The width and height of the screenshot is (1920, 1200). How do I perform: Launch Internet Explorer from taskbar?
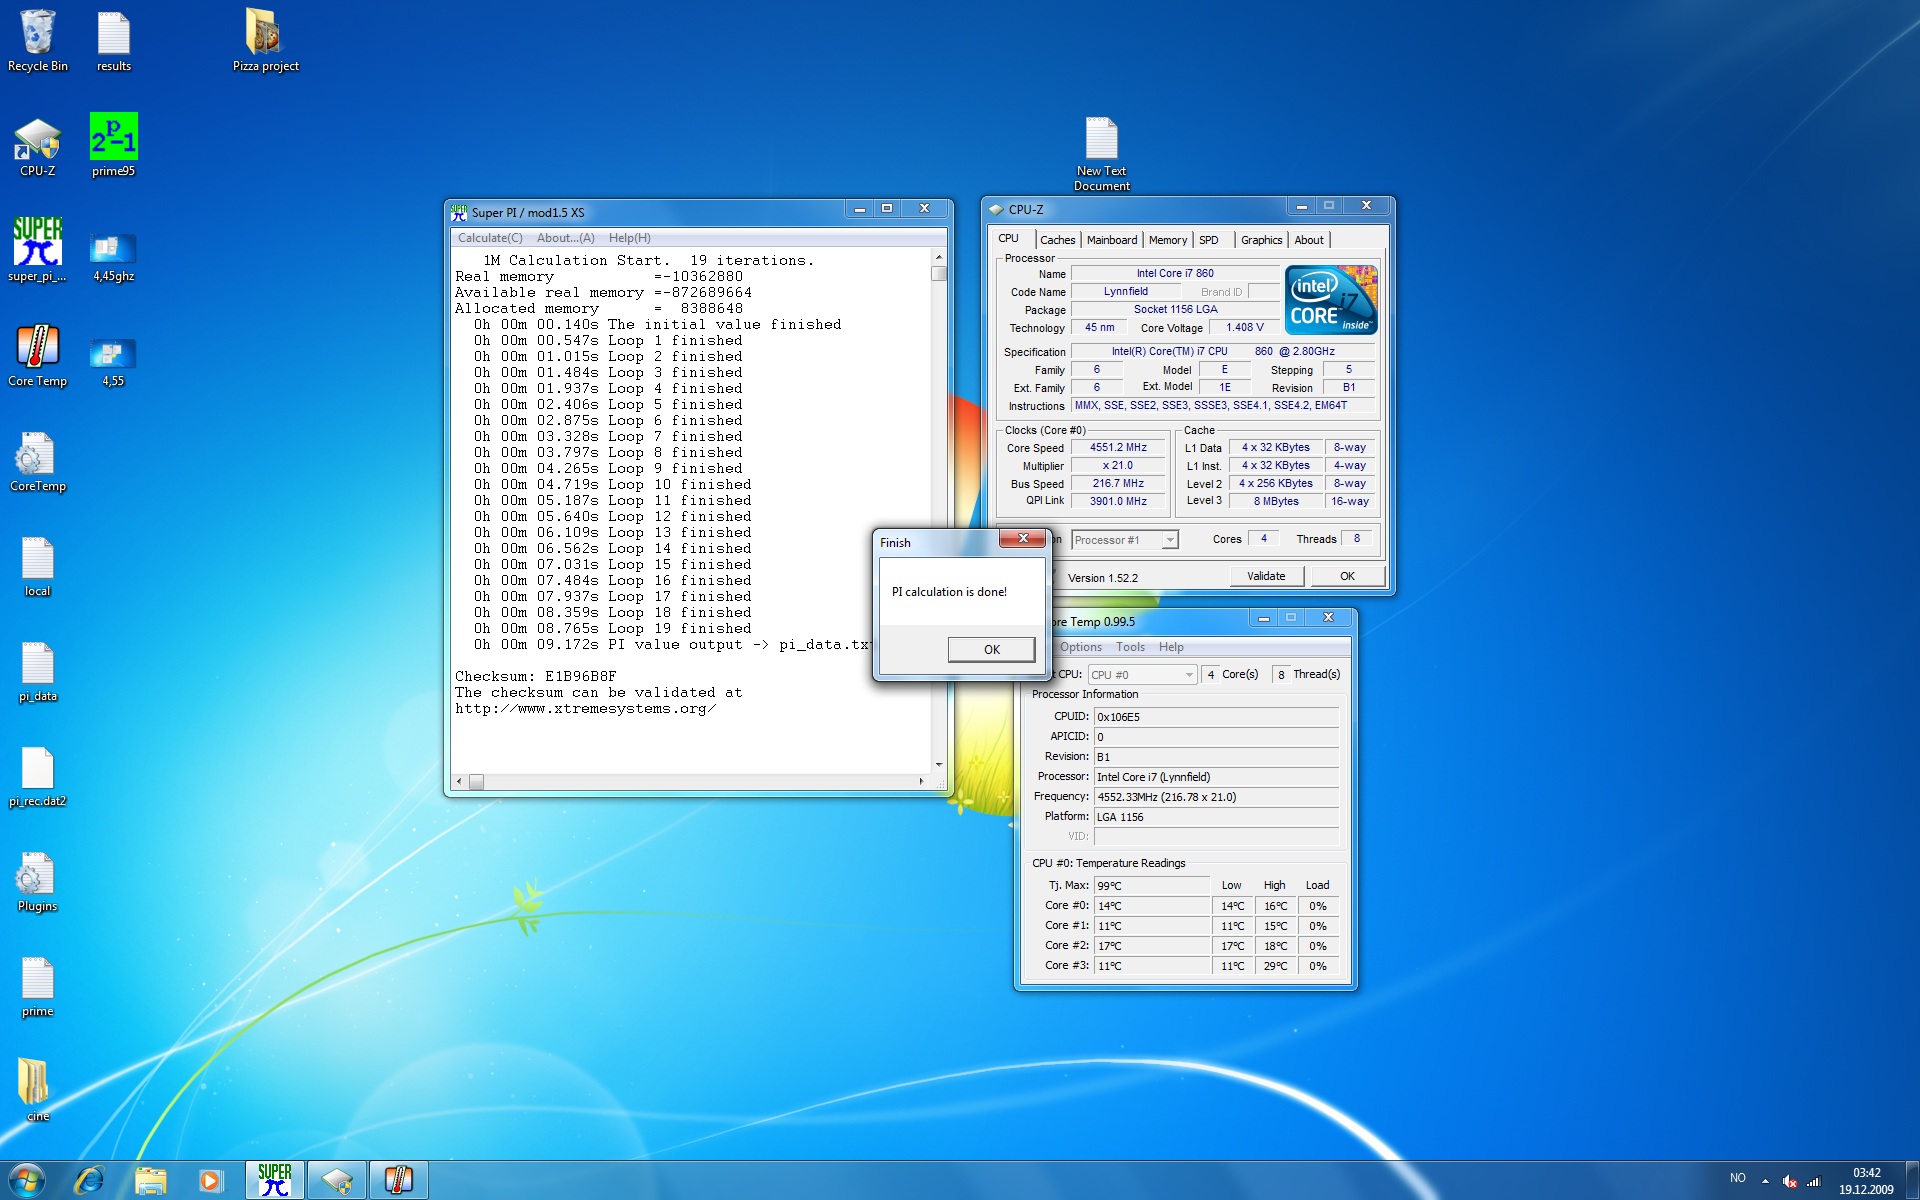point(89,1180)
